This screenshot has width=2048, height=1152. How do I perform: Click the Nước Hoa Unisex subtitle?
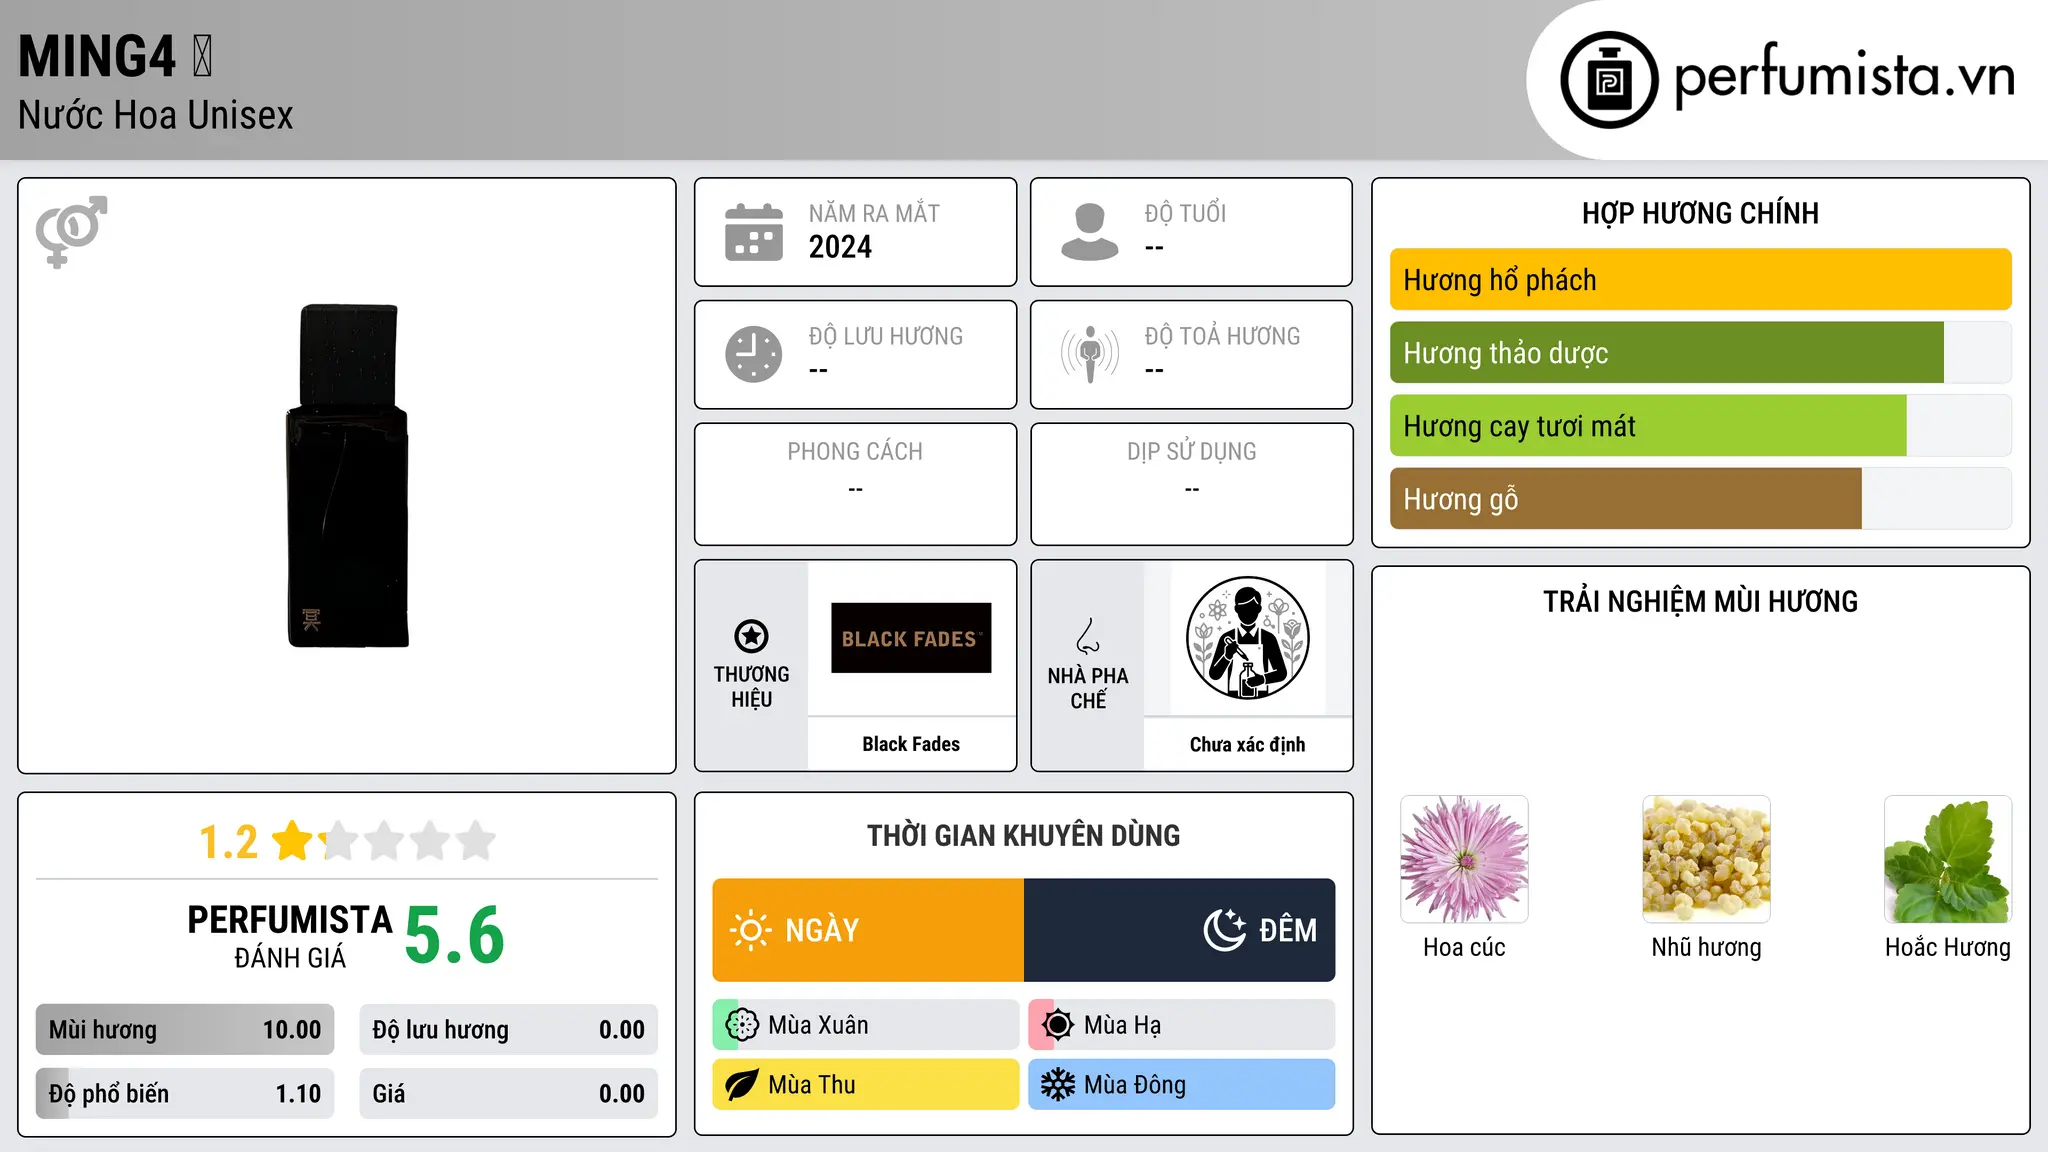tap(156, 116)
